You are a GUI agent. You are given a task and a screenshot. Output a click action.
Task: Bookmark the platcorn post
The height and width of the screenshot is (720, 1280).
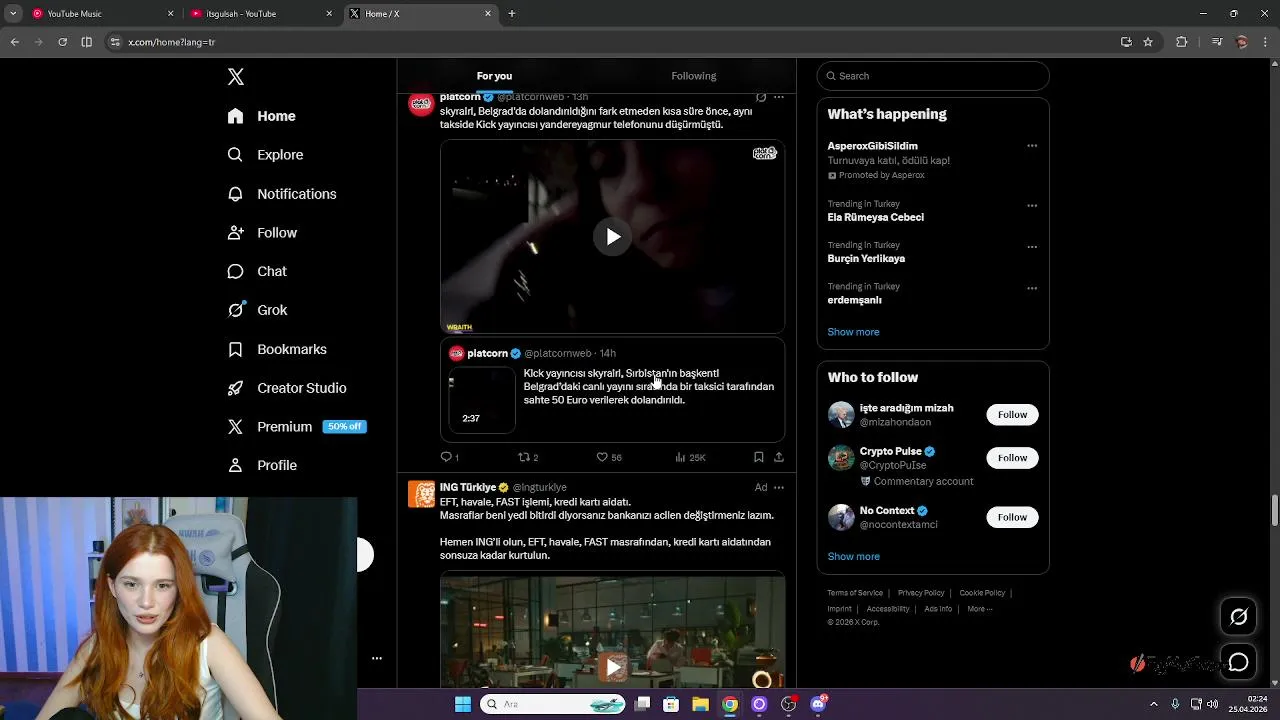coord(758,457)
